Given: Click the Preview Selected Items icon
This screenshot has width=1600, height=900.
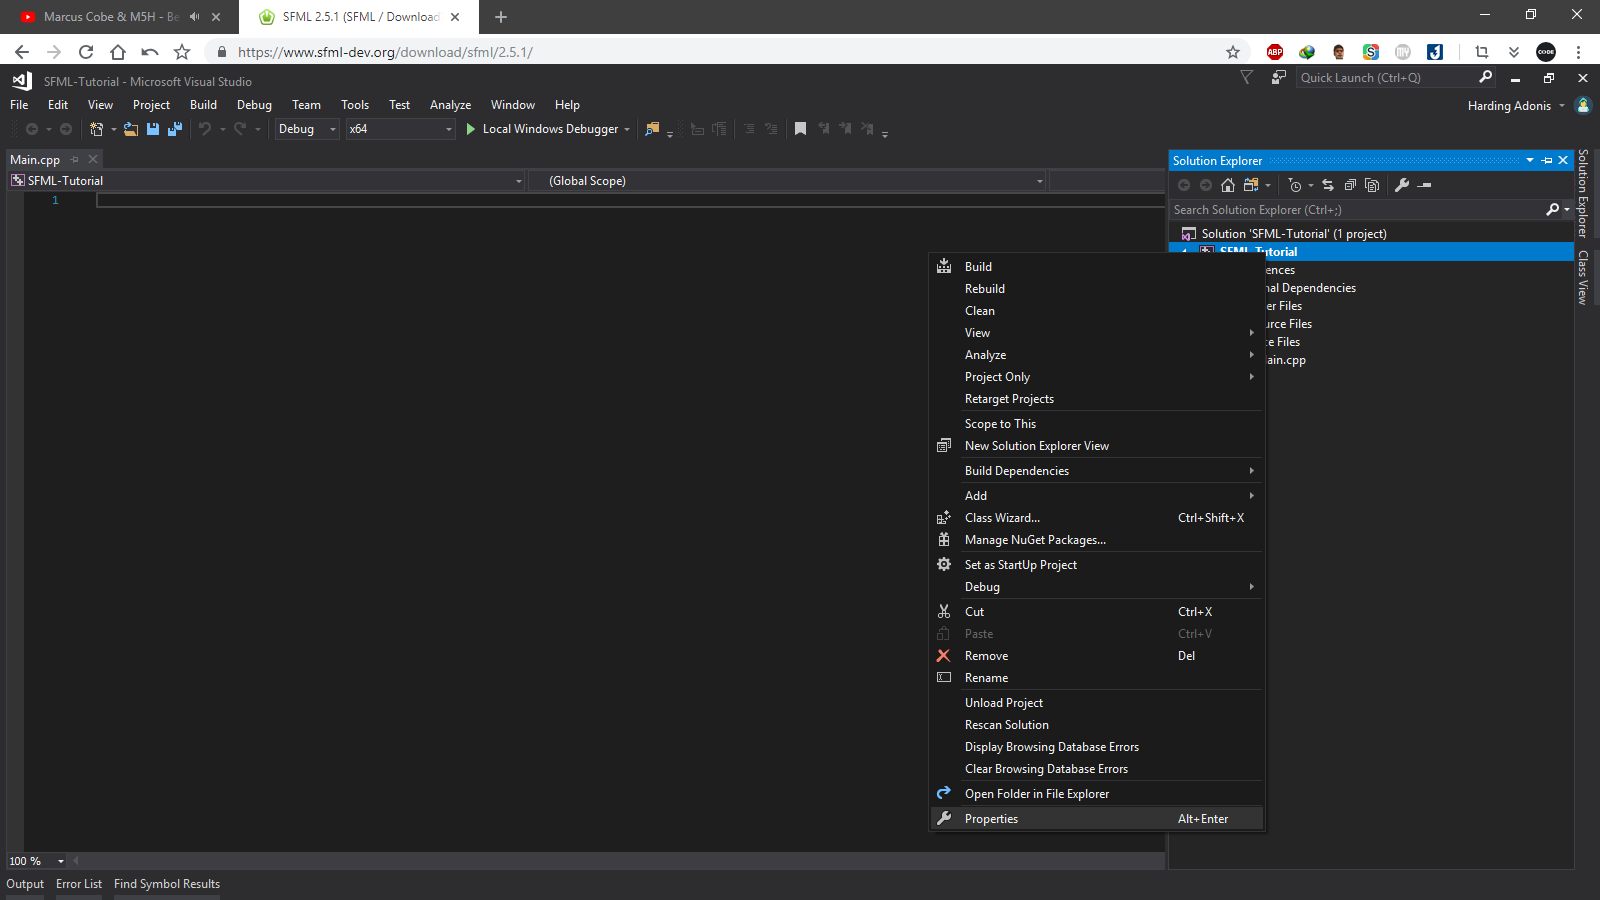Looking at the screenshot, I should click(1425, 185).
